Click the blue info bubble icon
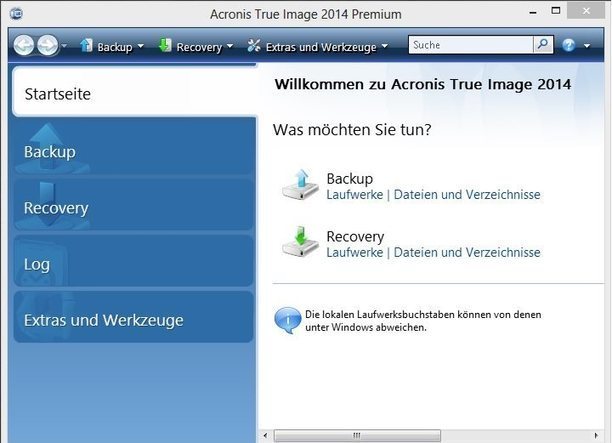Screen dimensions: 612x443 pyautogui.click(x=289, y=320)
